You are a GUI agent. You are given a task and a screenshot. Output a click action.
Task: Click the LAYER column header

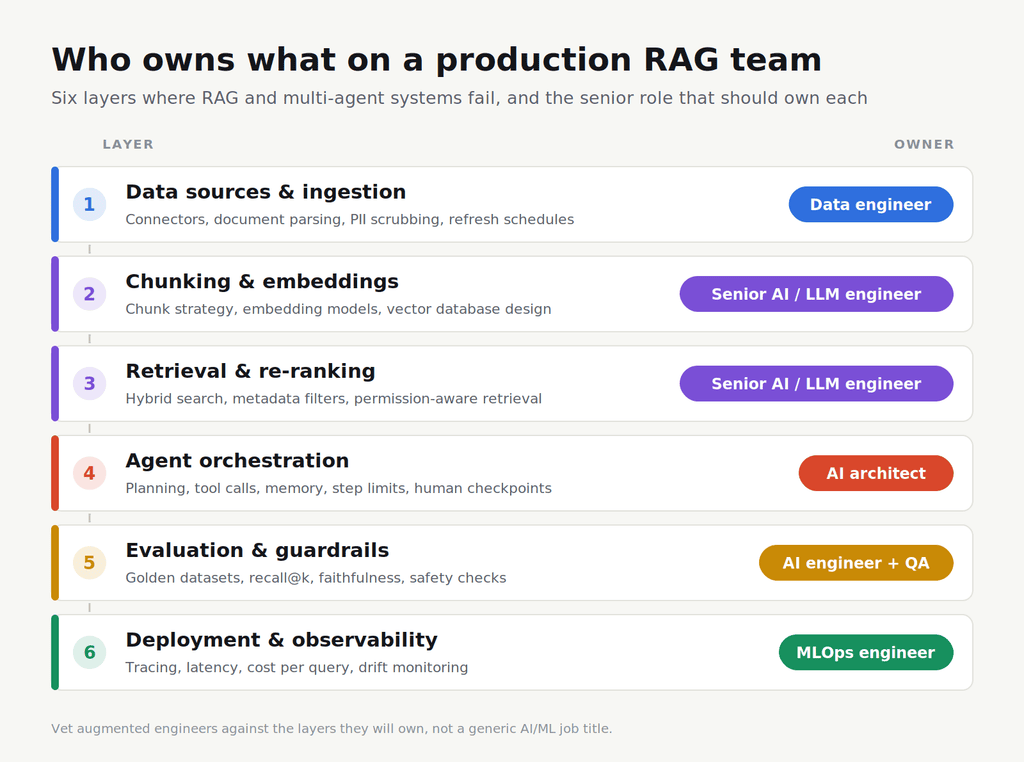128,144
